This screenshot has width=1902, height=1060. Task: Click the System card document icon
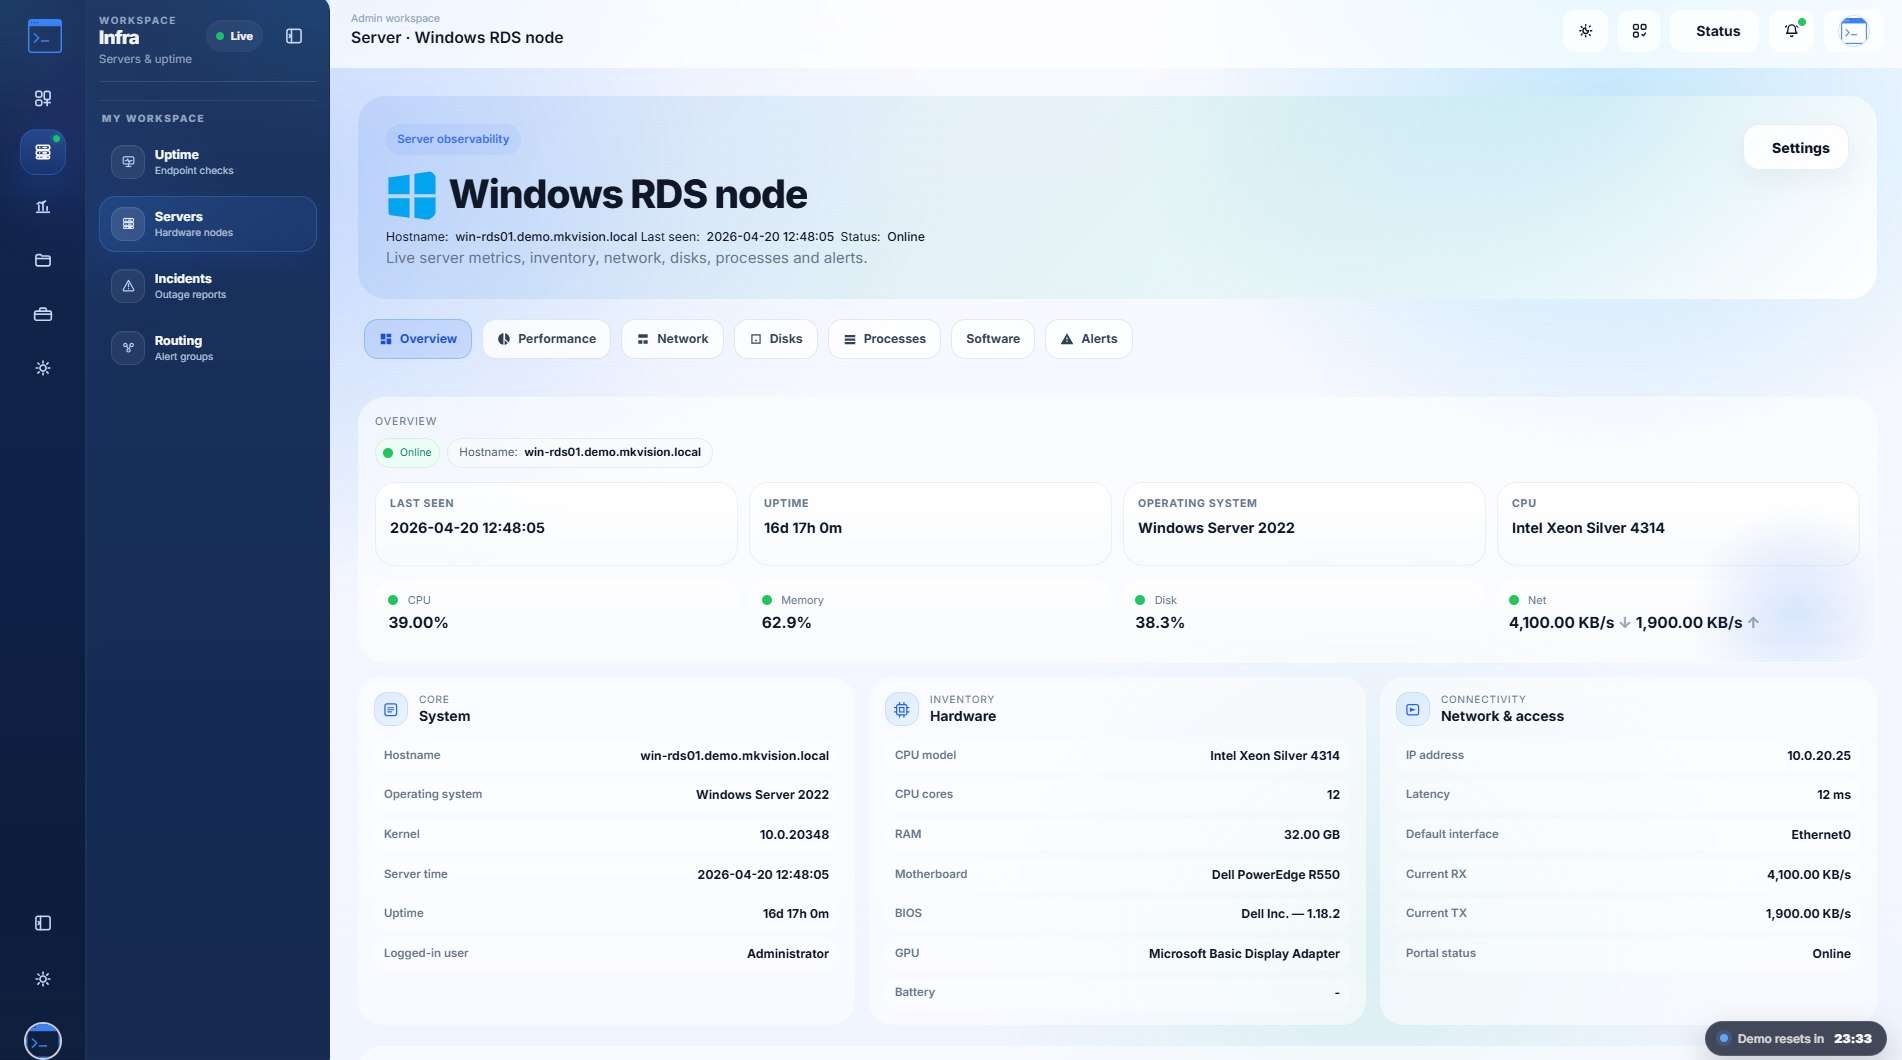pos(391,709)
